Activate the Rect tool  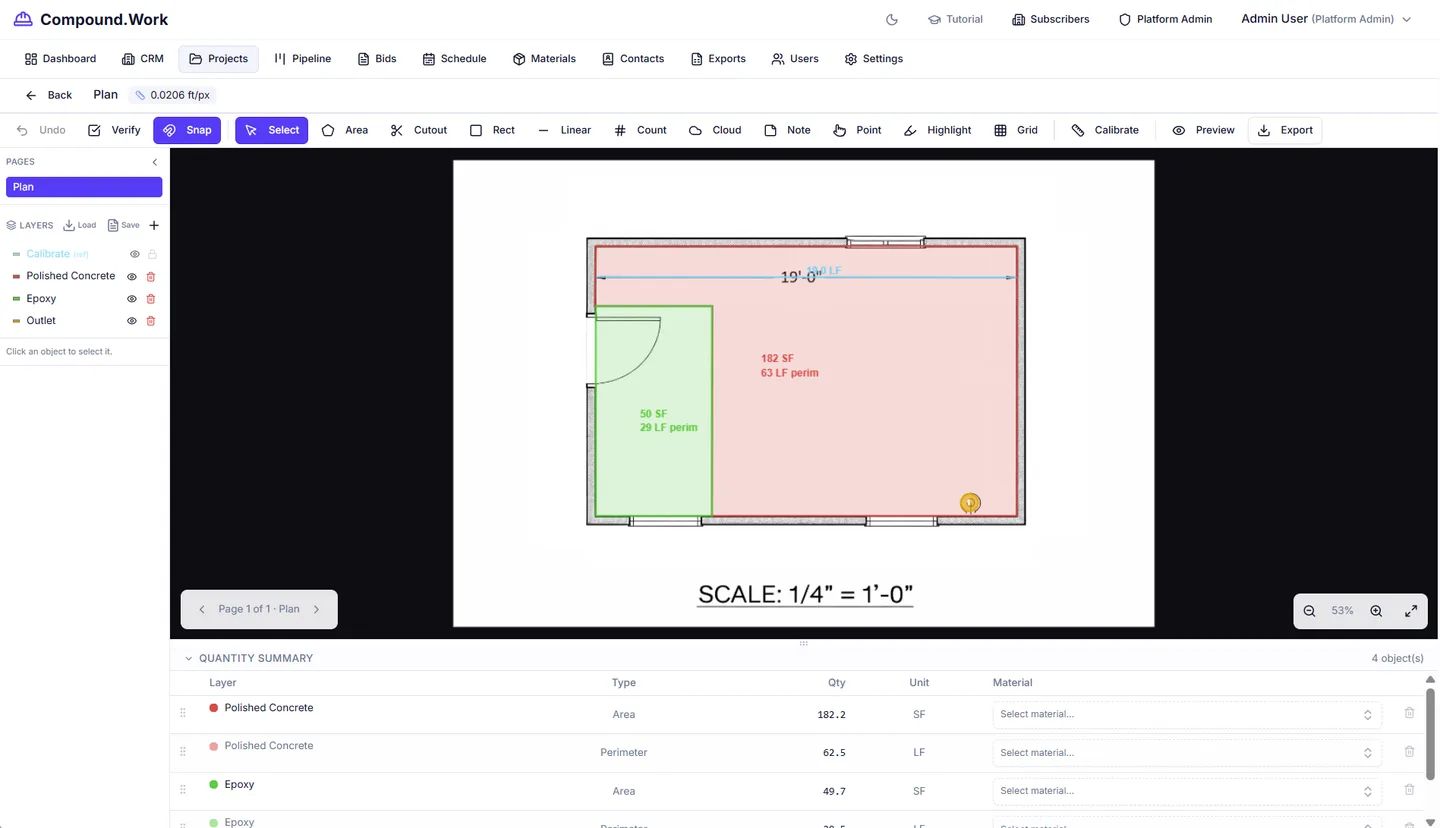pos(492,130)
